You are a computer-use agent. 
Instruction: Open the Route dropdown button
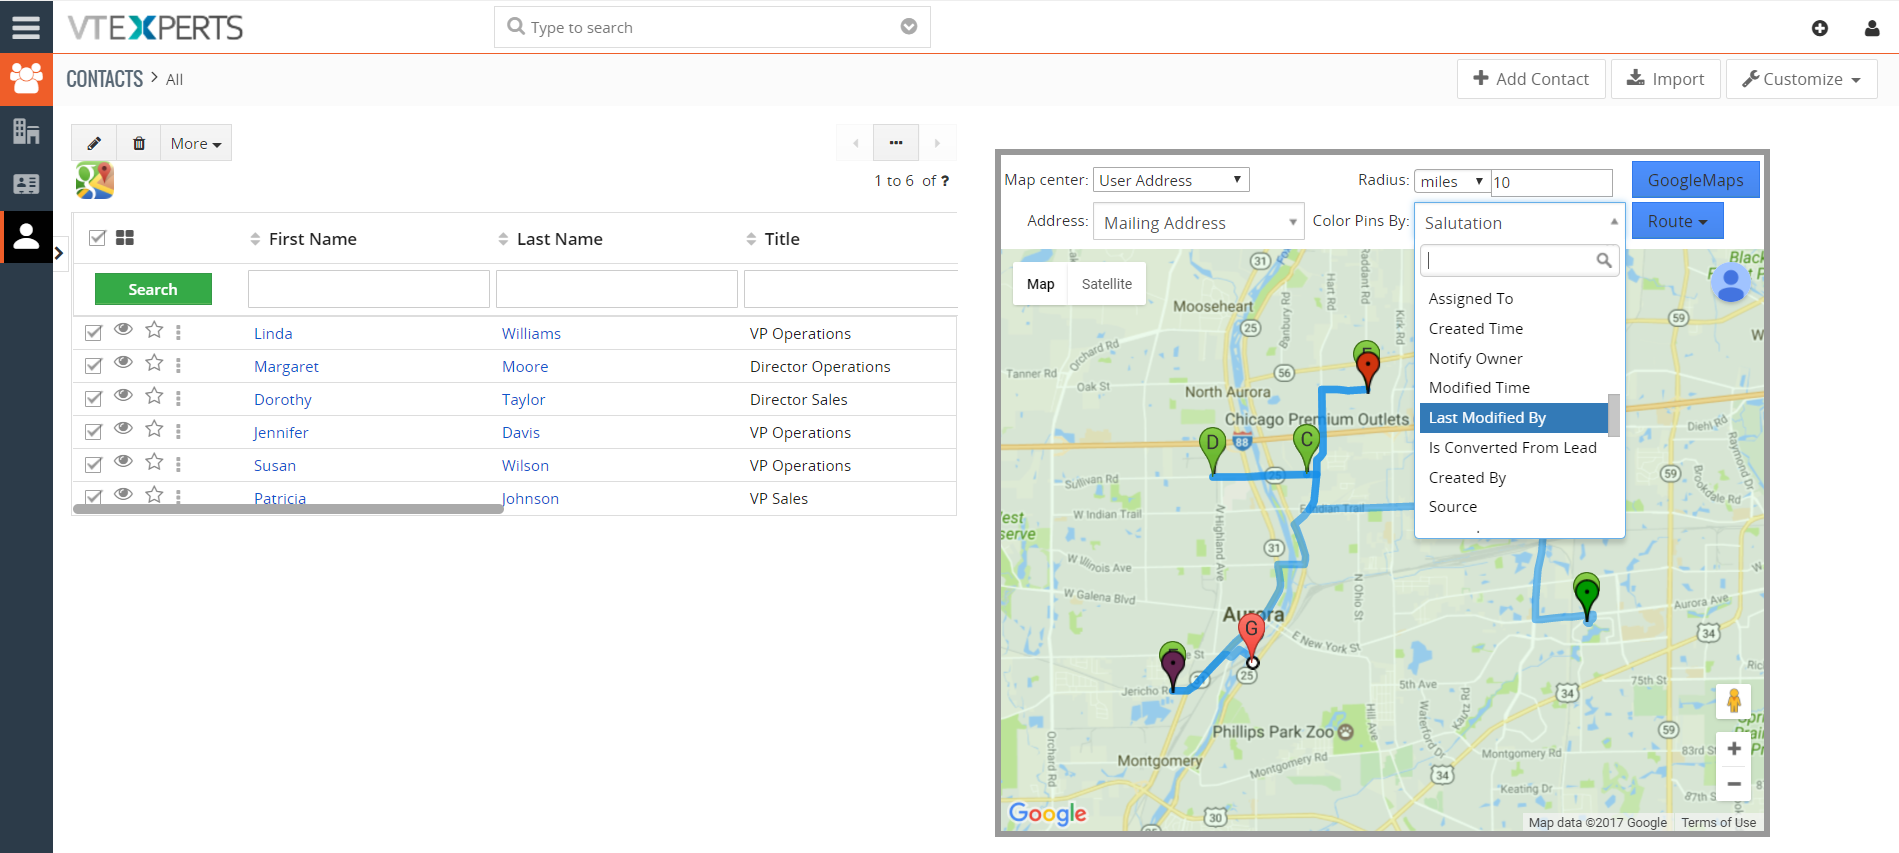tap(1677, 221)
